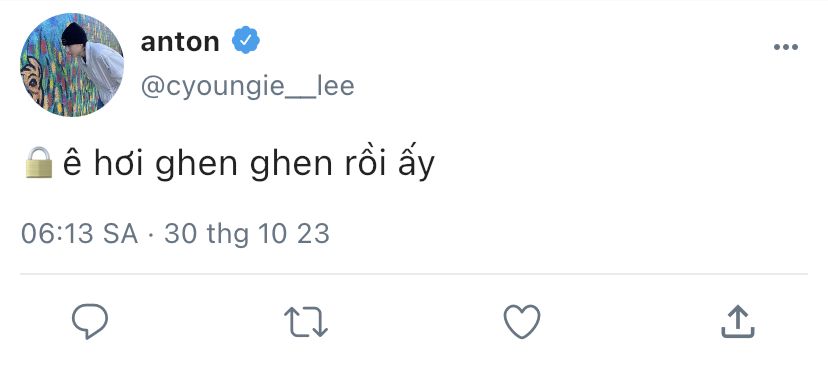Click the word hơi in the tweet
The image size is (828, 365).
pyautogui.click(x=121, y=164)
